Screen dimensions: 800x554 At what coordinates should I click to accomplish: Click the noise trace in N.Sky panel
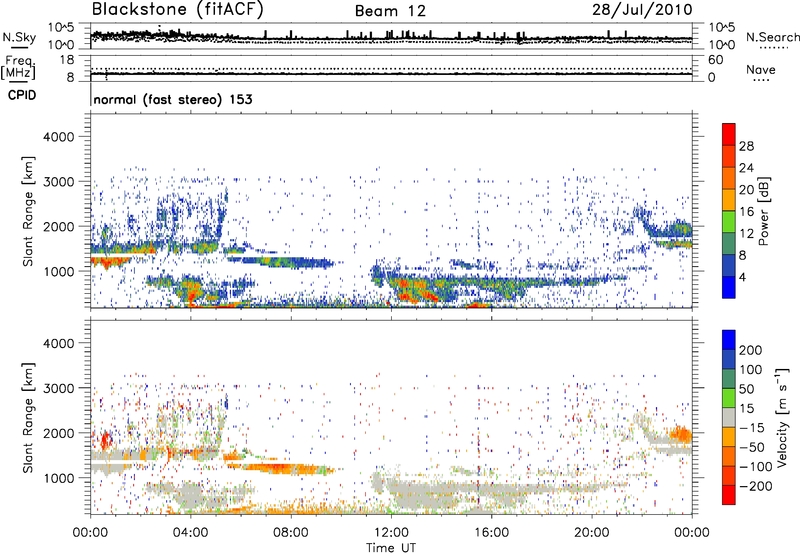(391, 37)
